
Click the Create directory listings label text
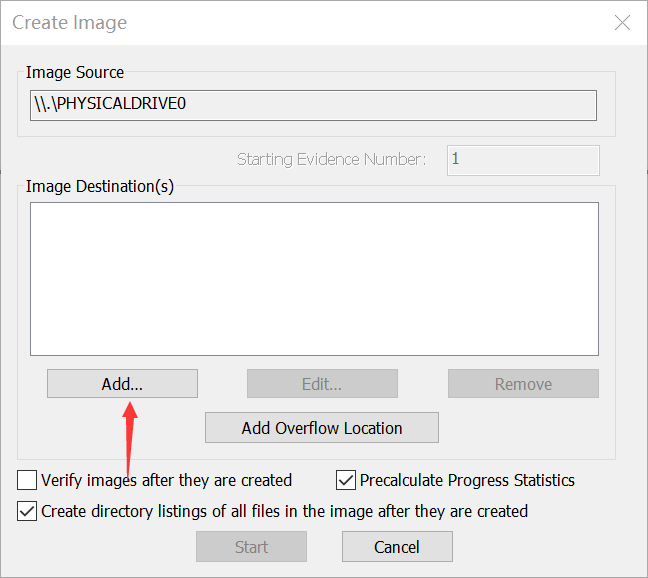click(x=284, y=511)
